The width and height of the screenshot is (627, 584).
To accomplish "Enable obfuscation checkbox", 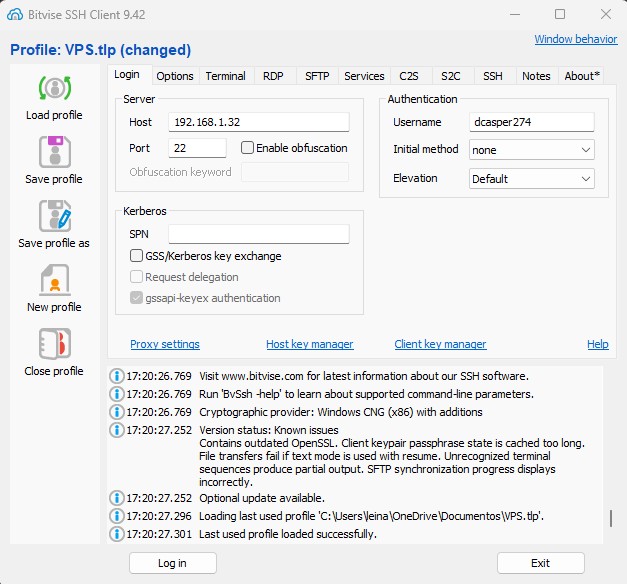I will 248,148.
